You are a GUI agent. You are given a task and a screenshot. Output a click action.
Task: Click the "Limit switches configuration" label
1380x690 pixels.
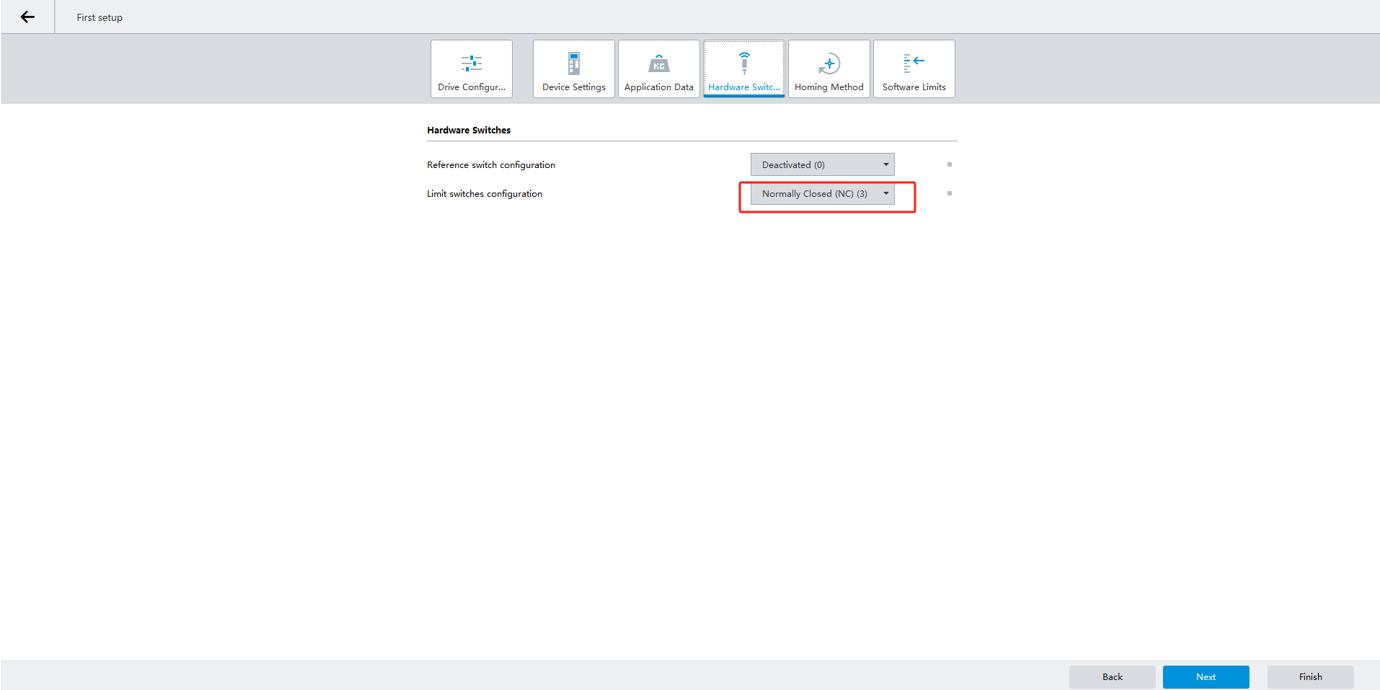[x=484, y=194]
